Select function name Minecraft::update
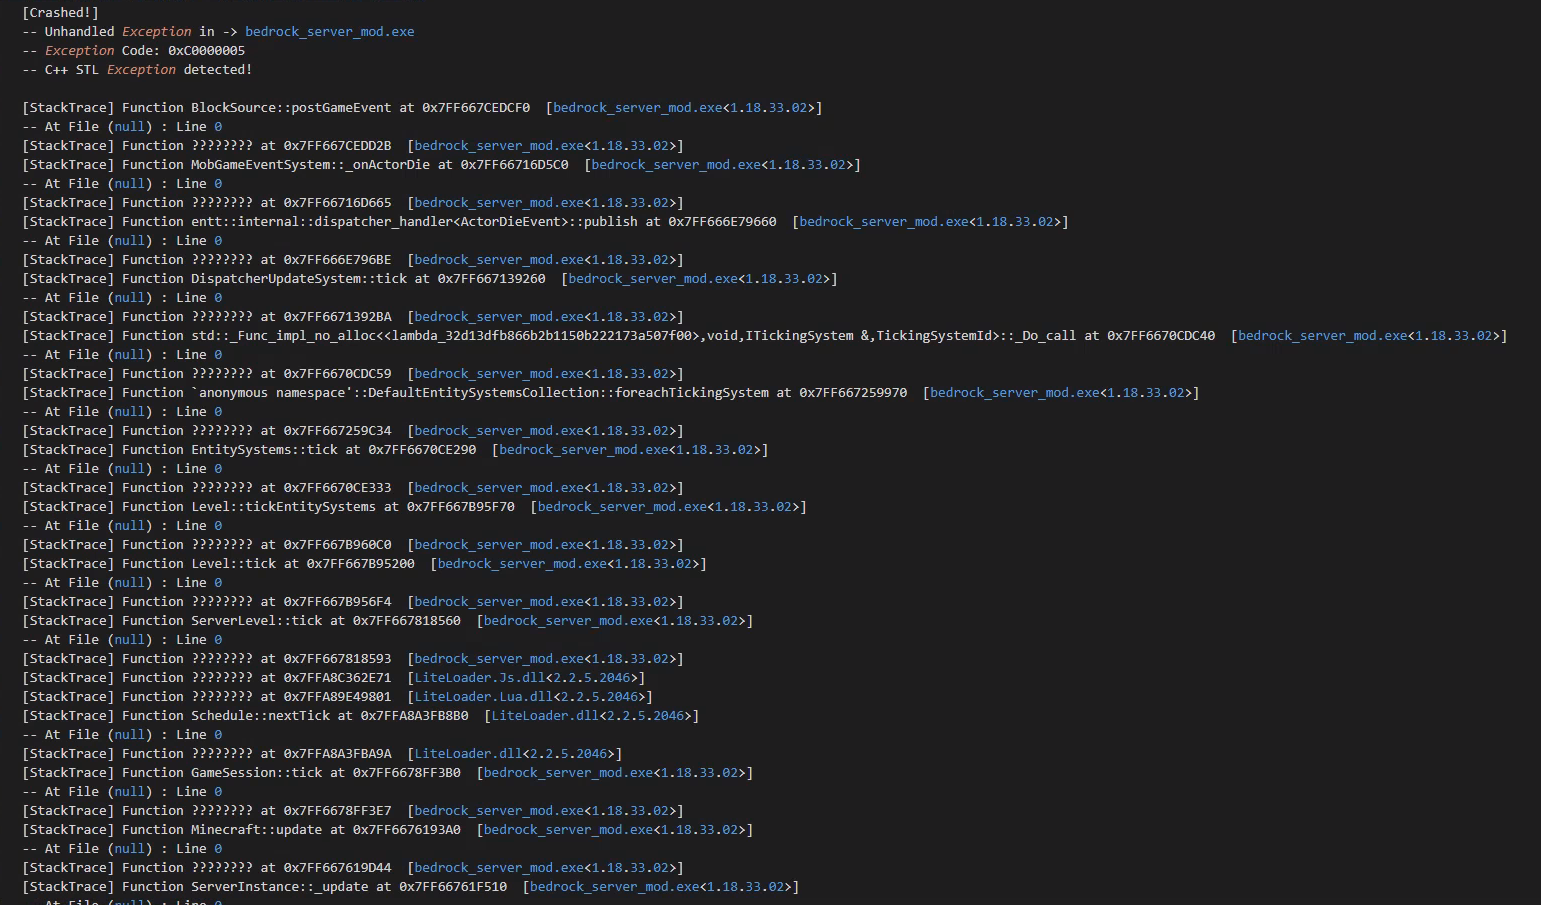This screenshot has height=905, width=1541. (256, 830)
